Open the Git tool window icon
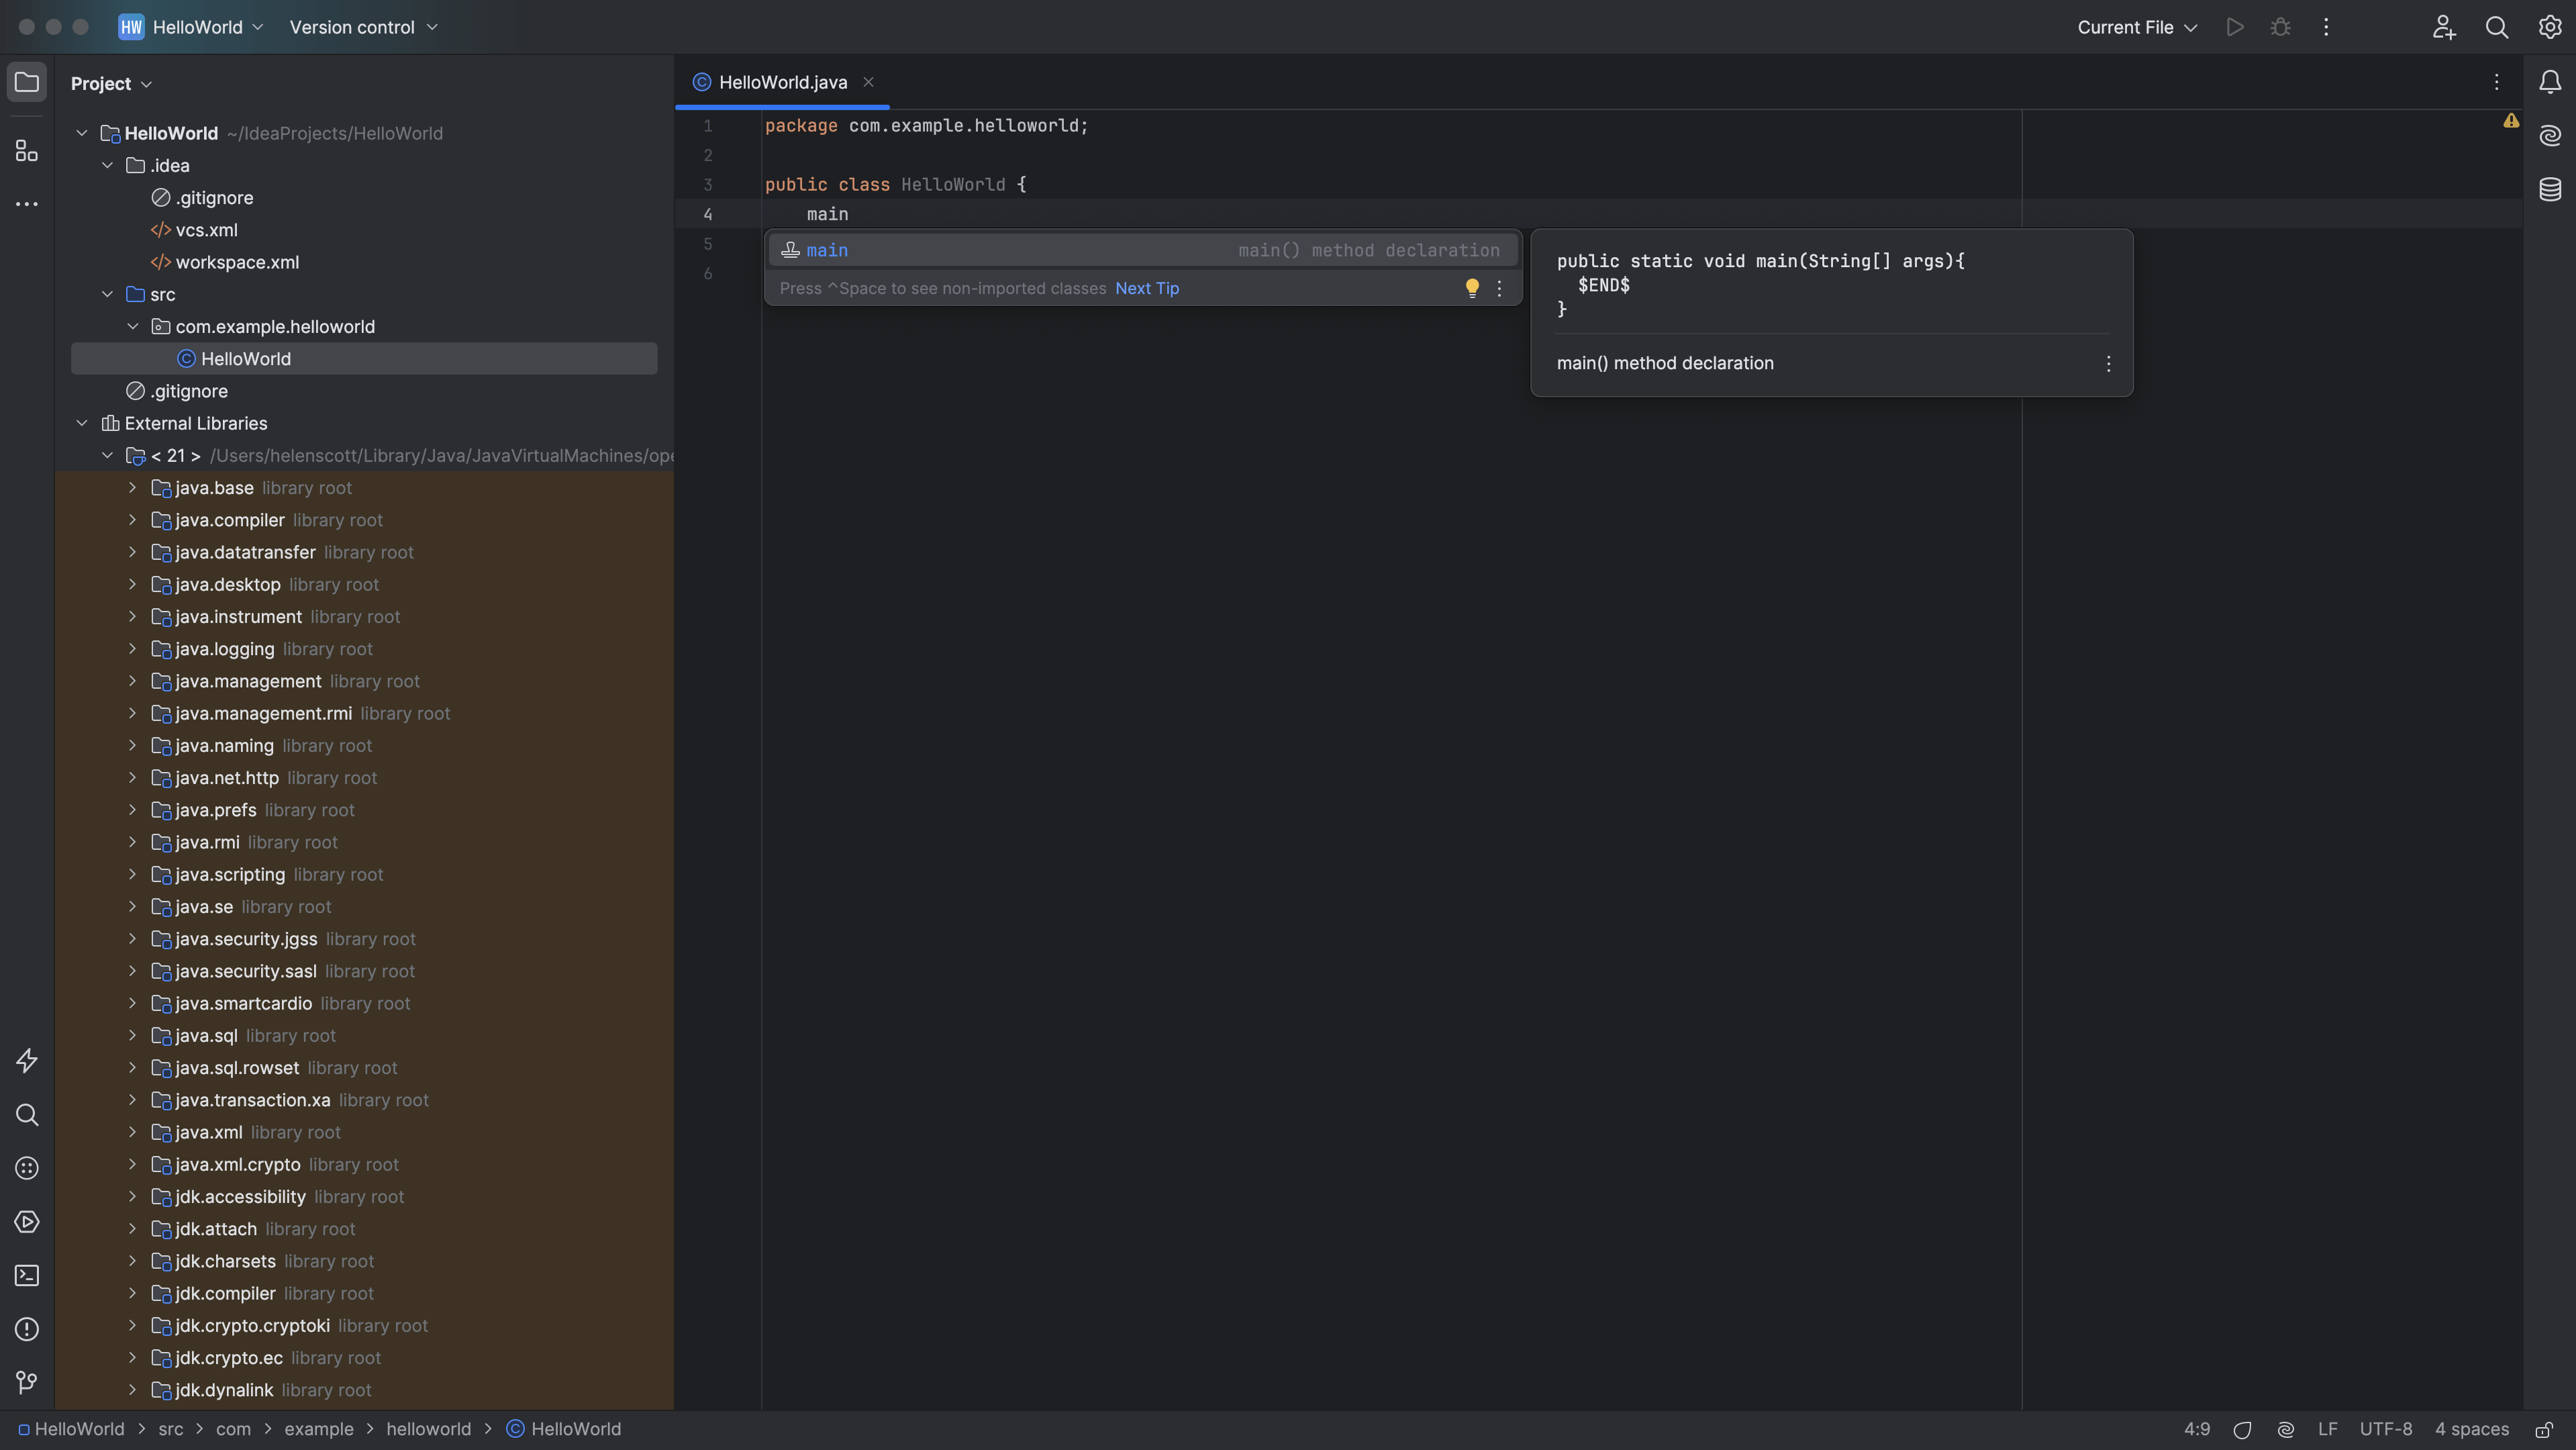The width and height of the screenshot is (2576, 1450). click(x=27, y=1383)
